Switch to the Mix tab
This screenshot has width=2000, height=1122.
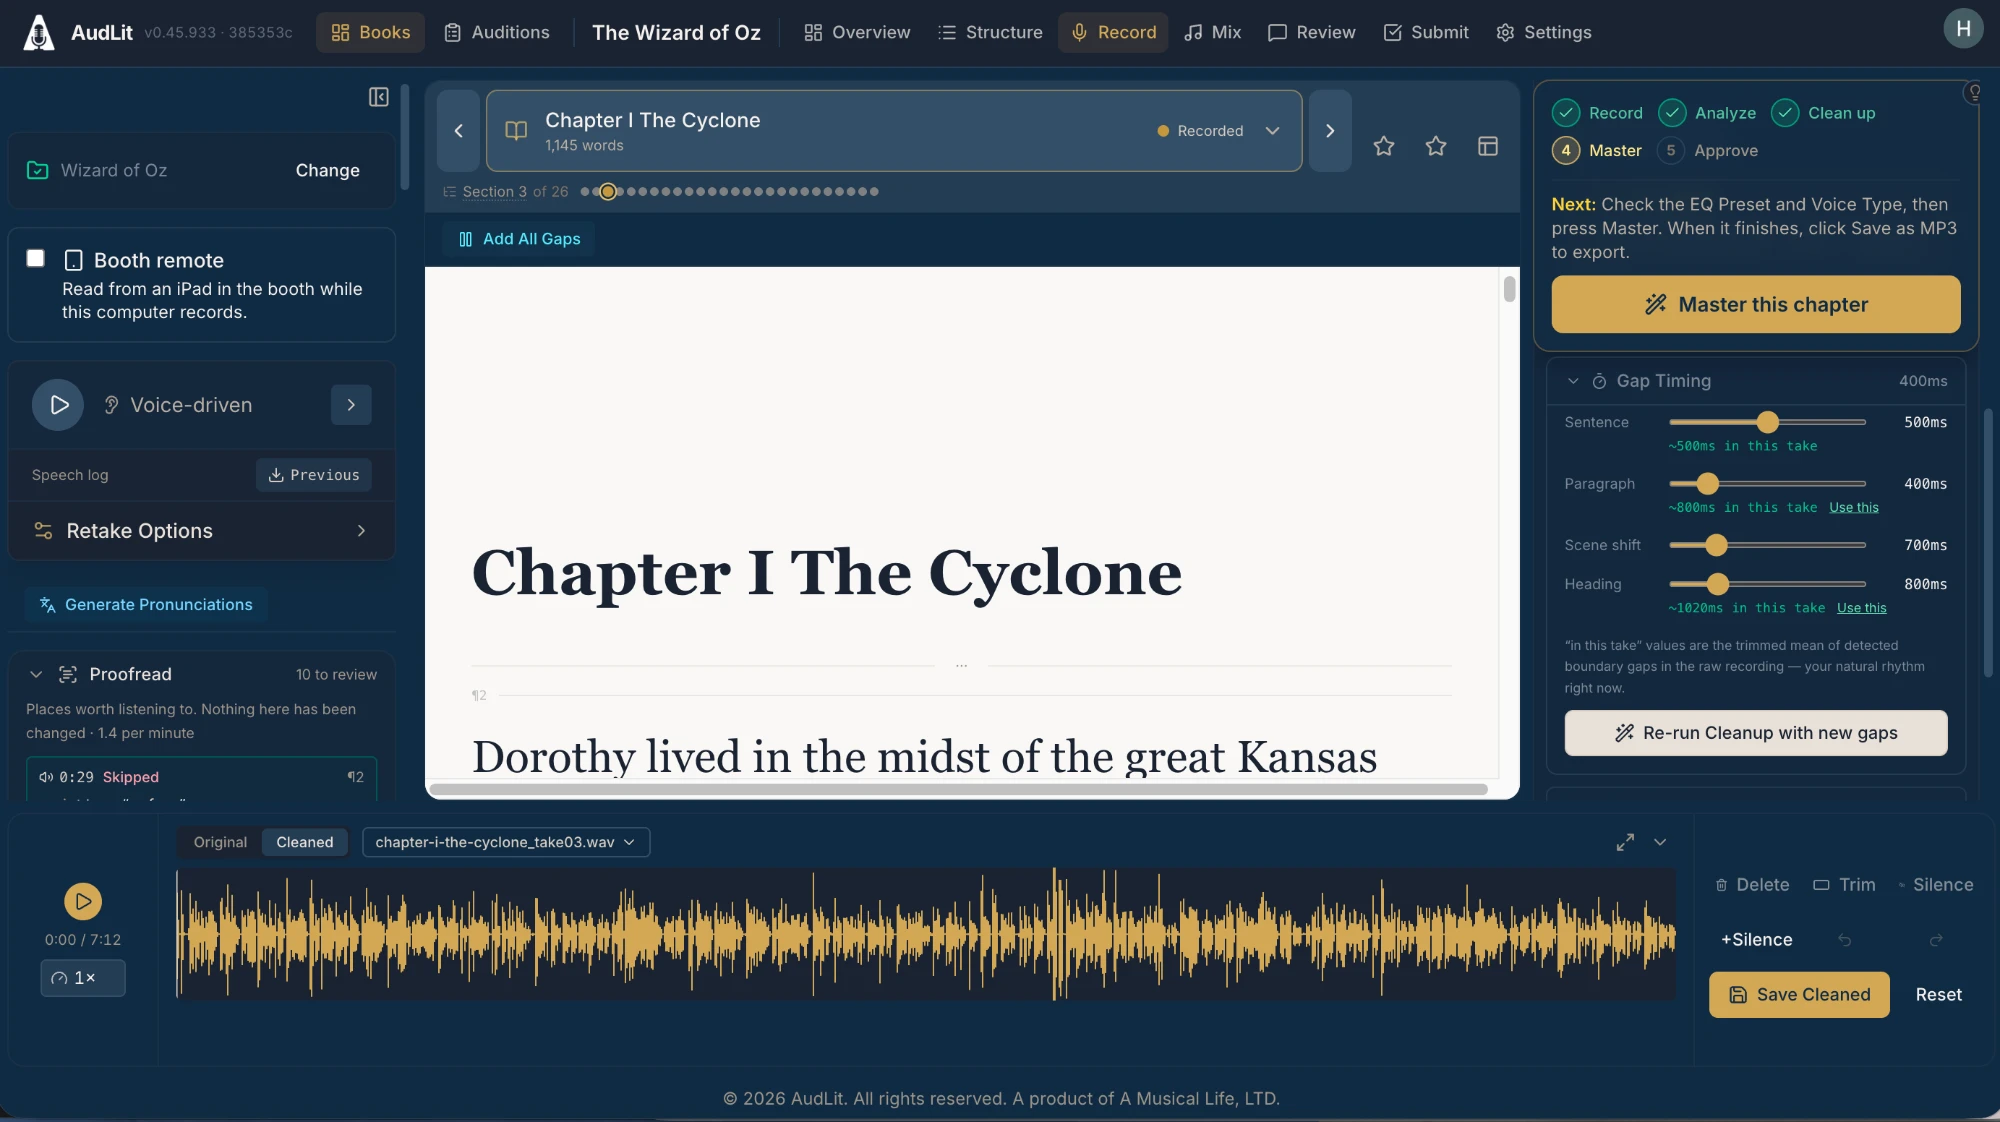tap(1212, 32)
